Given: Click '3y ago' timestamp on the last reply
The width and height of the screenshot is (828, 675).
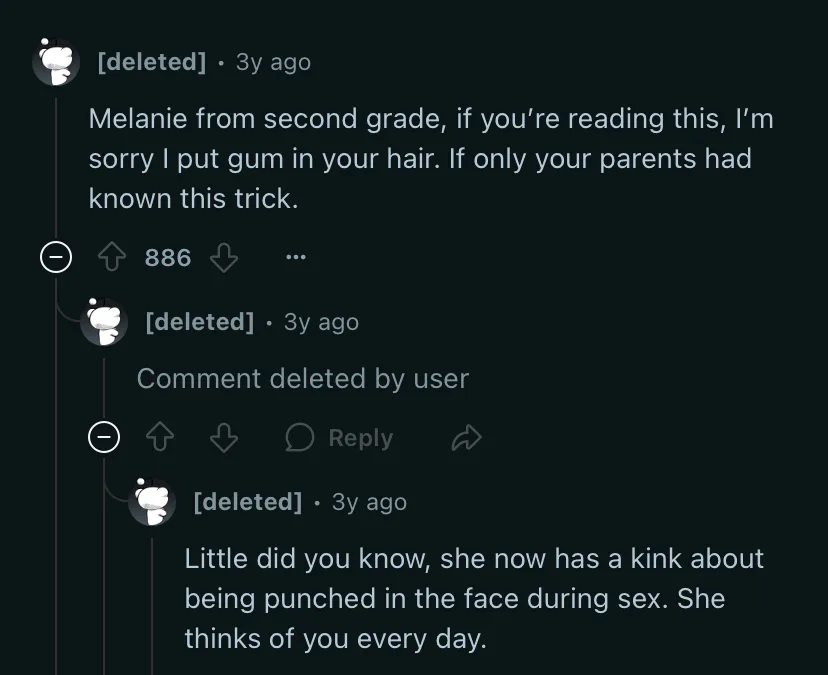Looking at the screenshot, I should tap(369, 502).
